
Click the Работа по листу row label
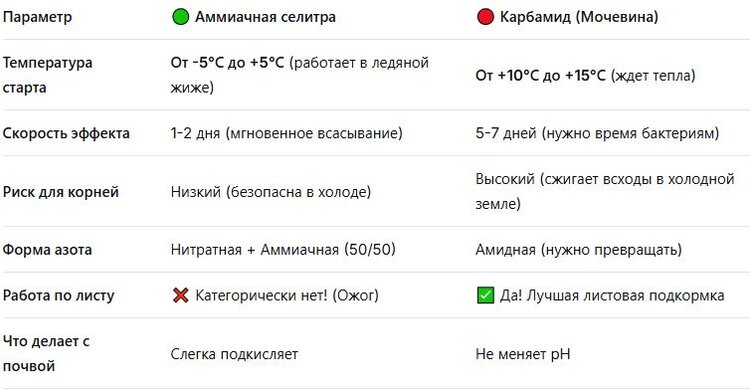(58, 295)
